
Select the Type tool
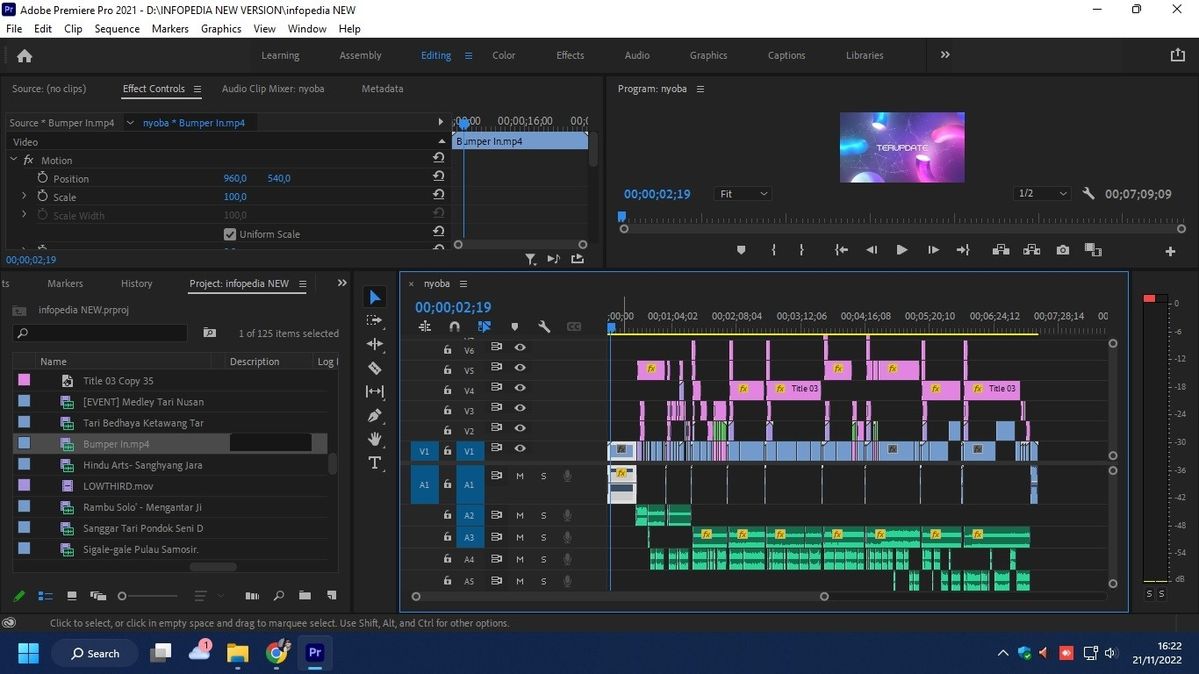point(375,463)
